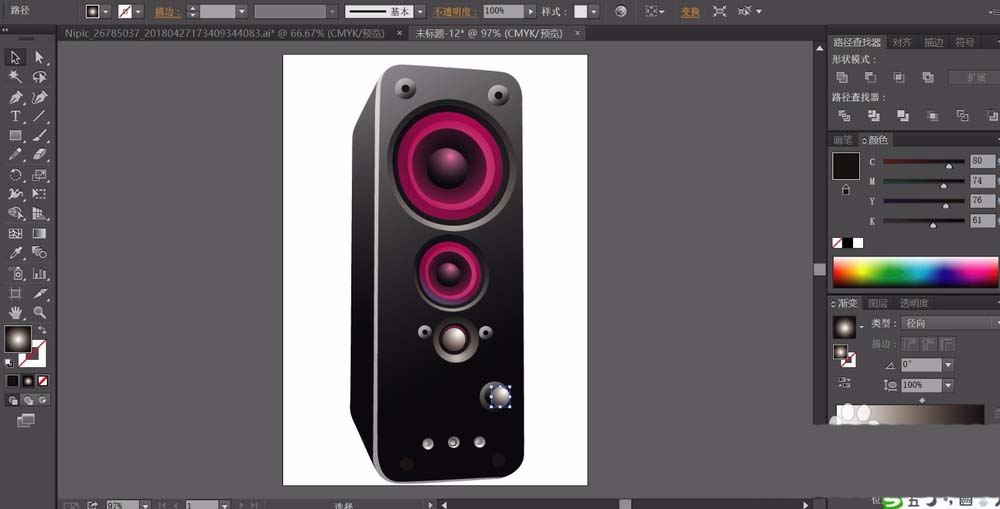This screenshot has width=1000, height=509.
Task: Open the aspect ratio 100% dropdown
Action: point(948,385)
